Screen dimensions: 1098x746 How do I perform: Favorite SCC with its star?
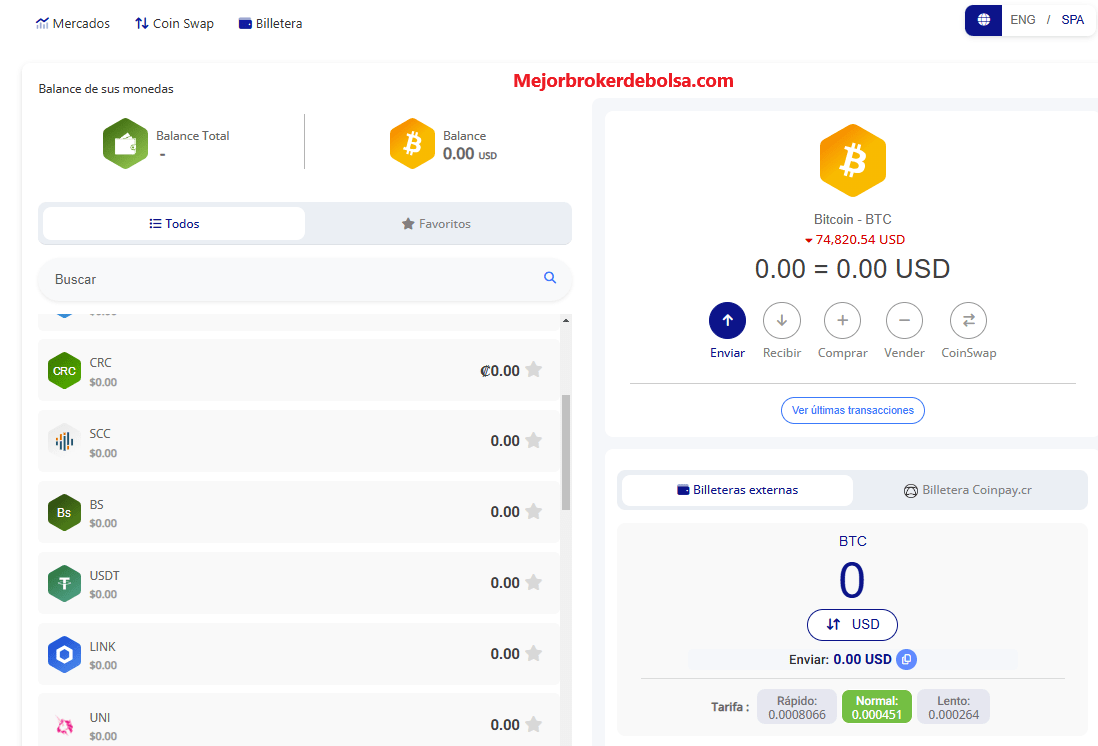click(534, 440)
